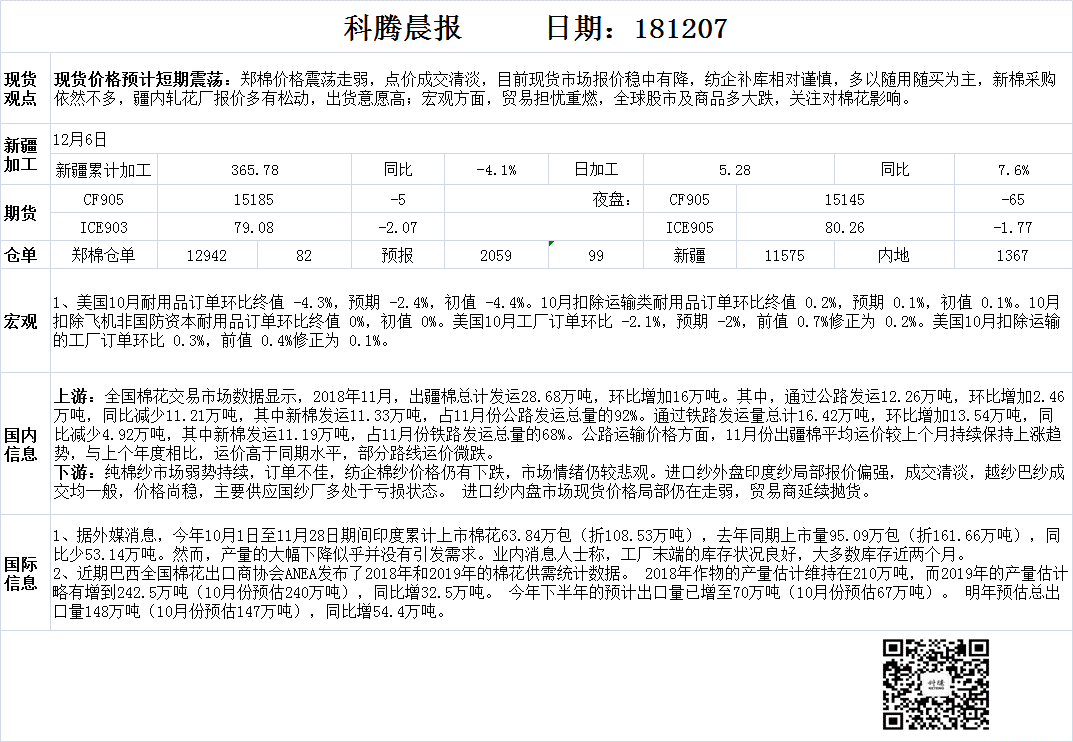Click the 12月6日 date cell
The width and height of the screenshot is (1073, 742).
[83, 140]
